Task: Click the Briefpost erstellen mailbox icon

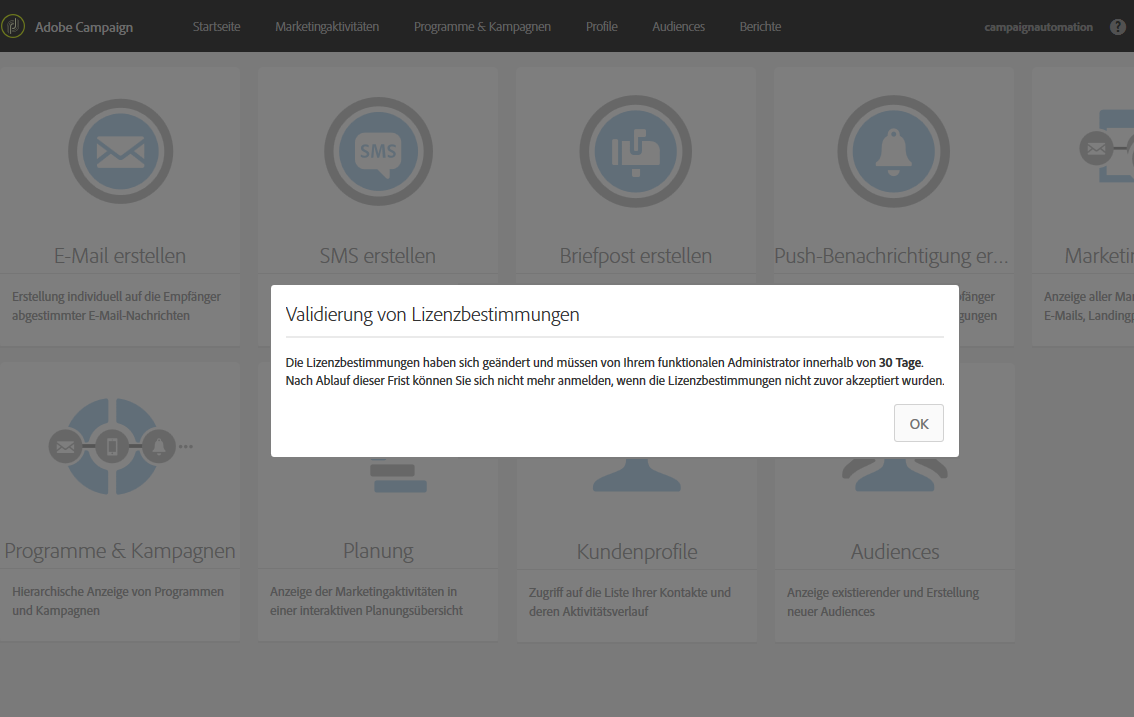Action: point(636,151)
